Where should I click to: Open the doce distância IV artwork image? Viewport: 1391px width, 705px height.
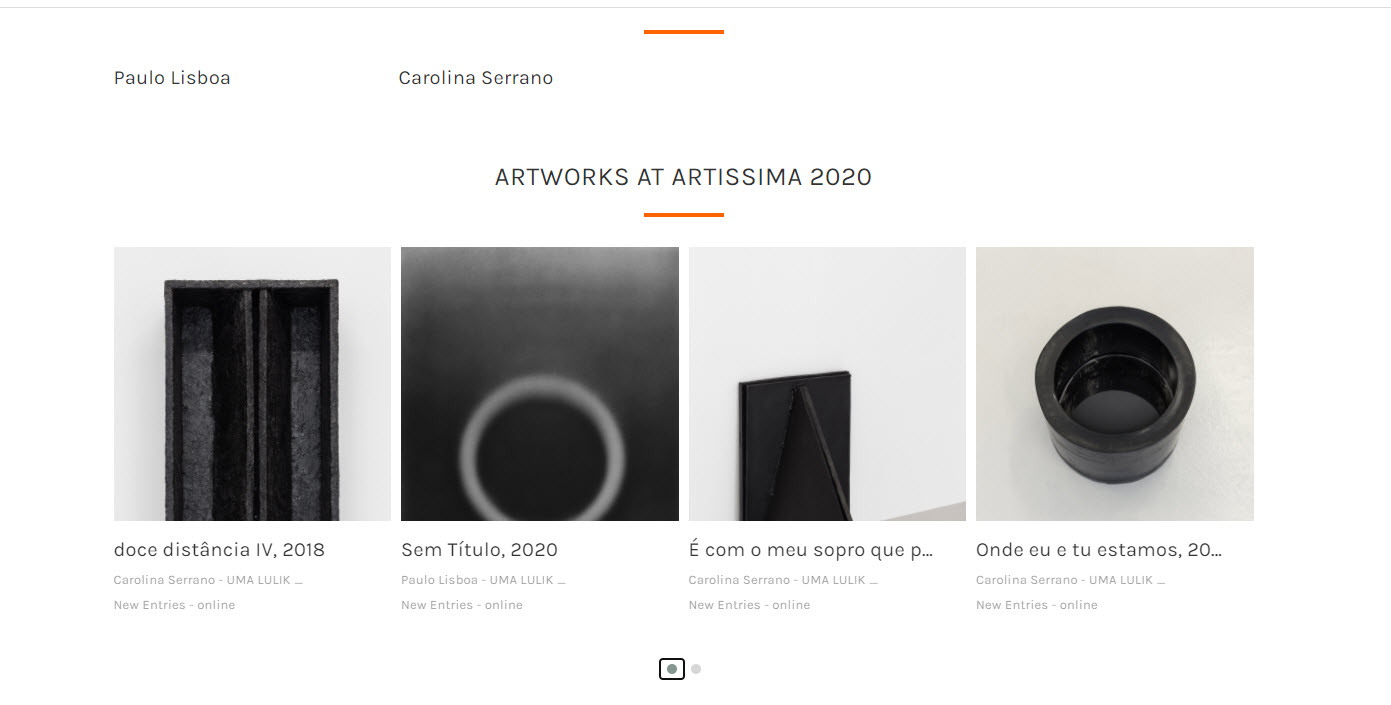pos(252,384)
